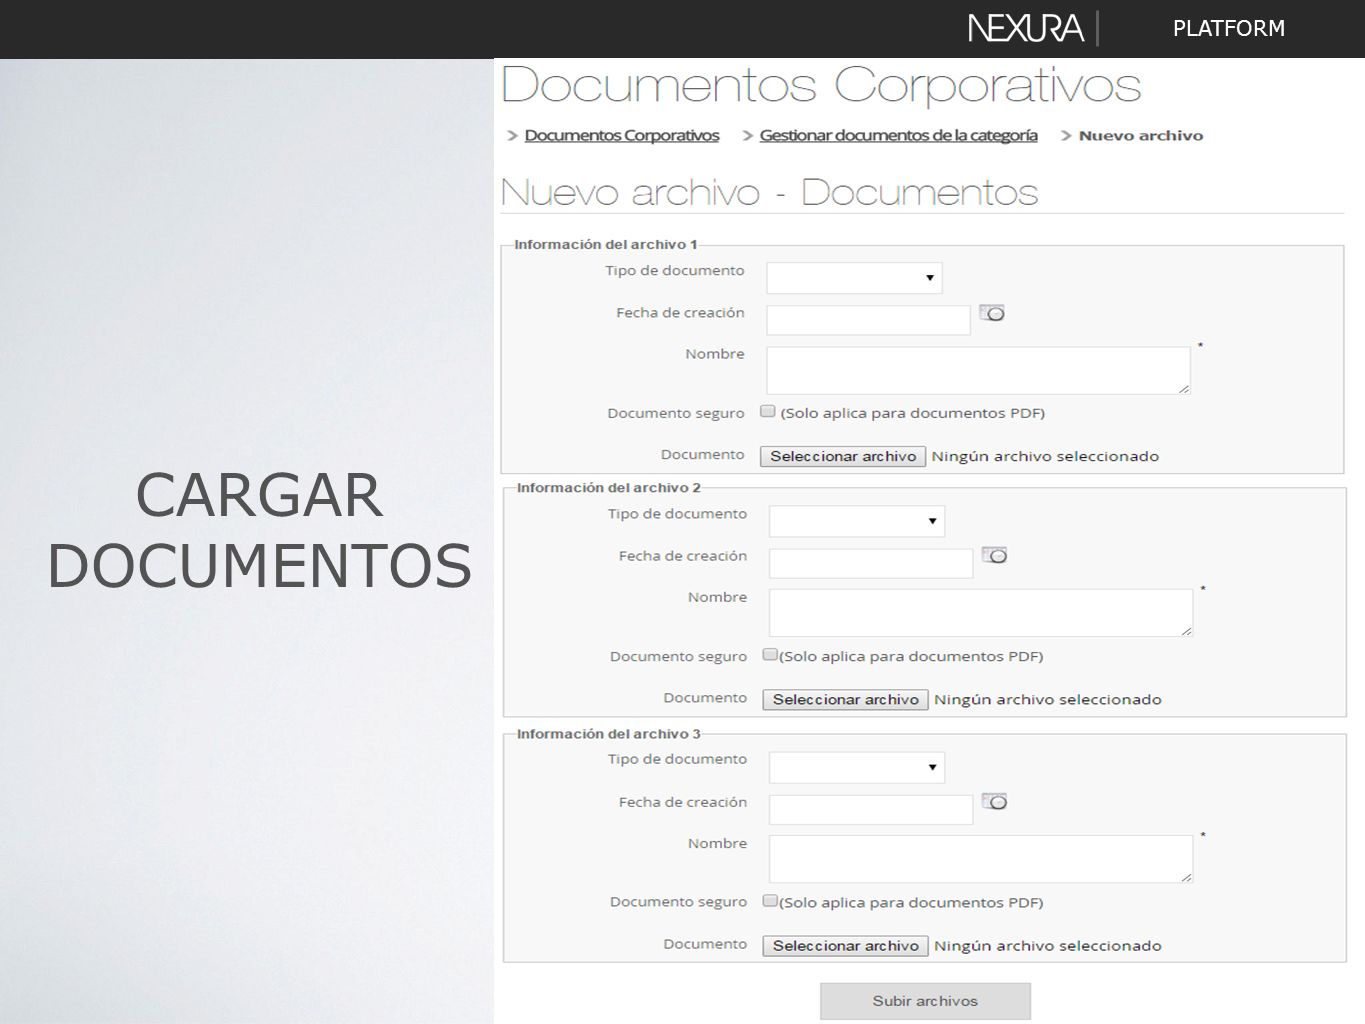Open Gestionar documentos de la categoría breadcrumb
This screenshot has width=1365, height=1024.
tap(898, 135)
